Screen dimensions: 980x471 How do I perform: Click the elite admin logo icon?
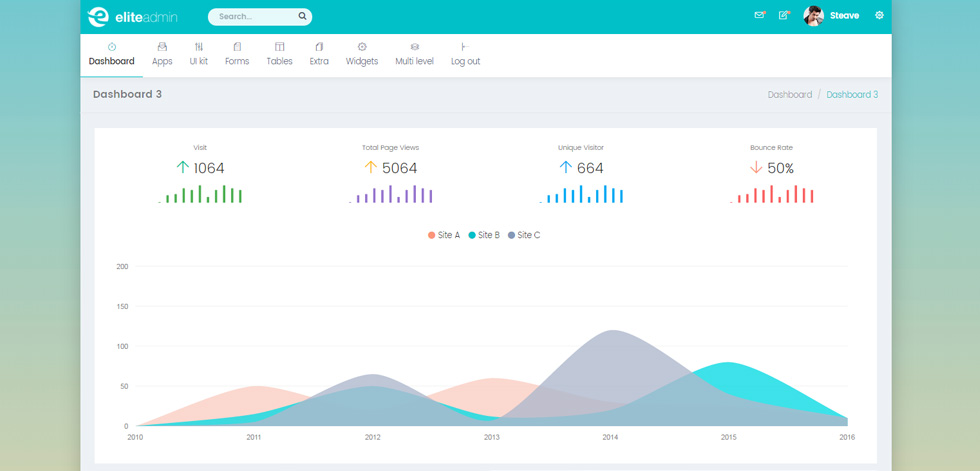(98, 17)
